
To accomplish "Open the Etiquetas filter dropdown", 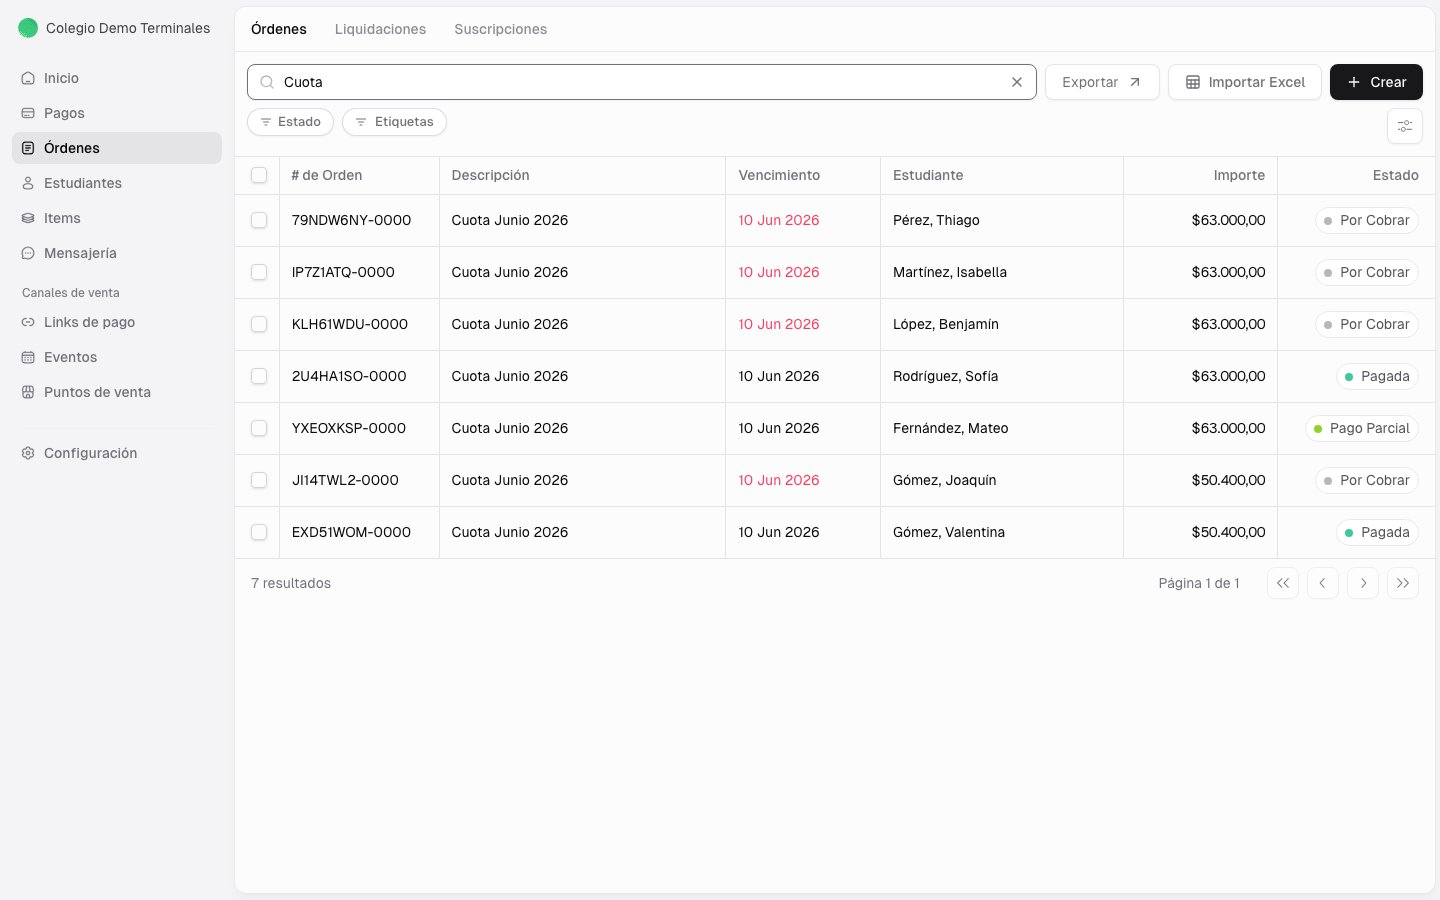I will point(394,122).
